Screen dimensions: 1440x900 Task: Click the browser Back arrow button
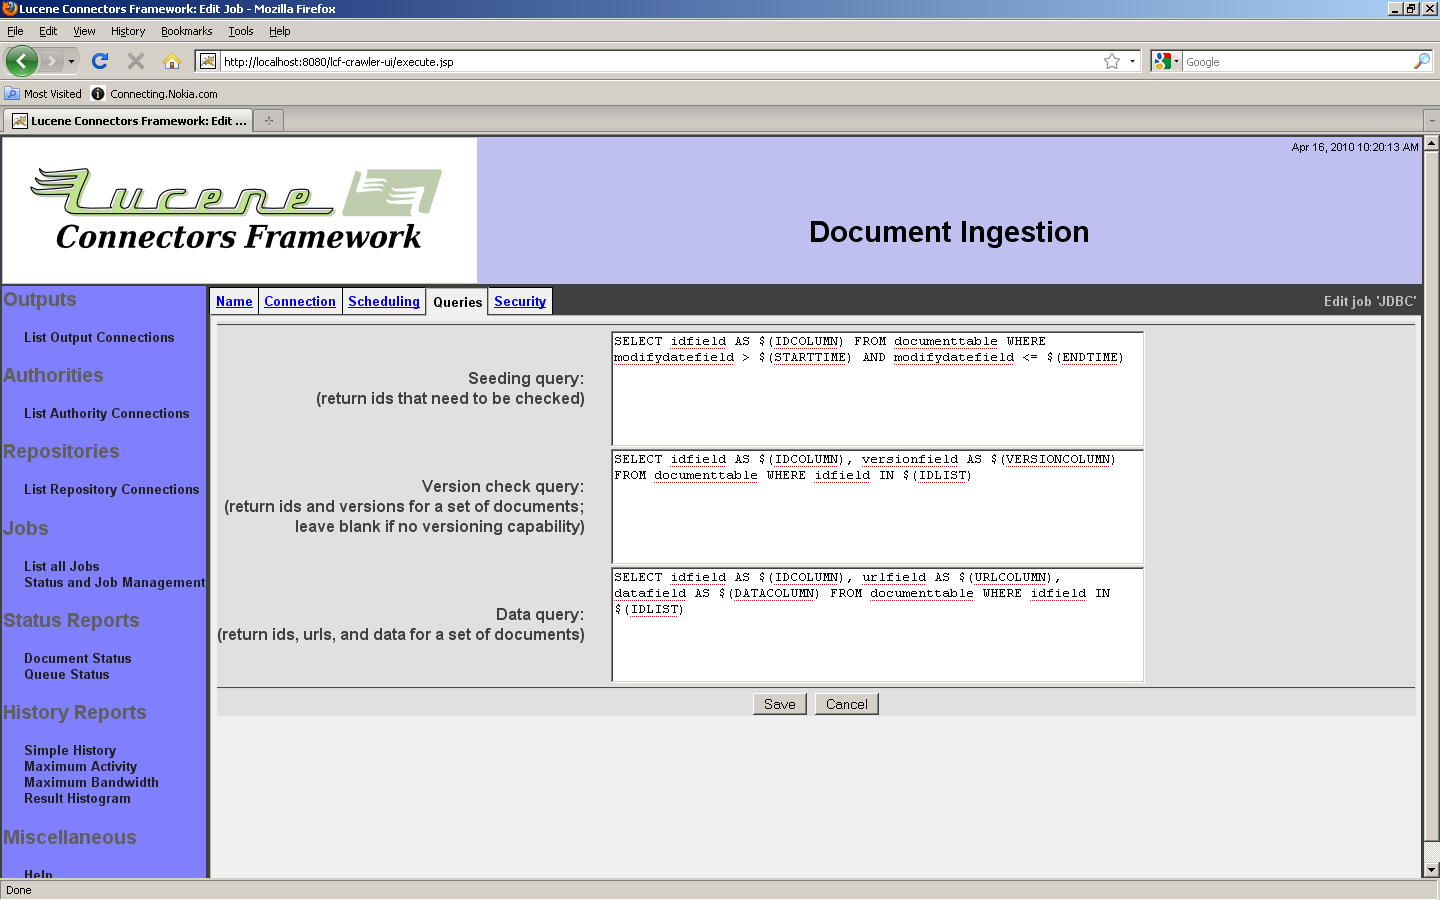point(21,61)
